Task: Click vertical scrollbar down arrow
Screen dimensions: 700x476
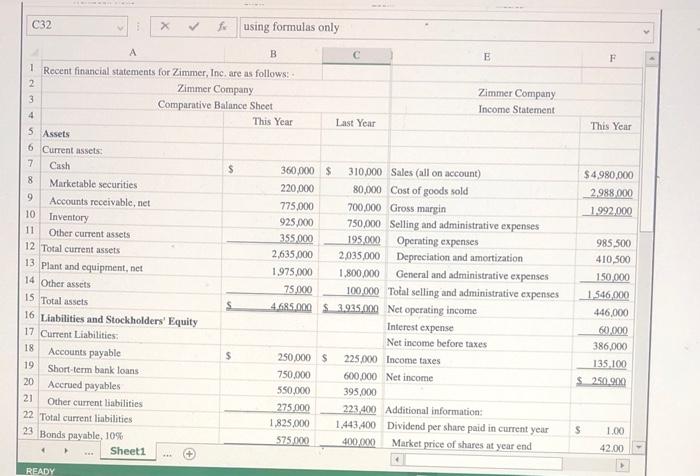Action: coord(638,446)
